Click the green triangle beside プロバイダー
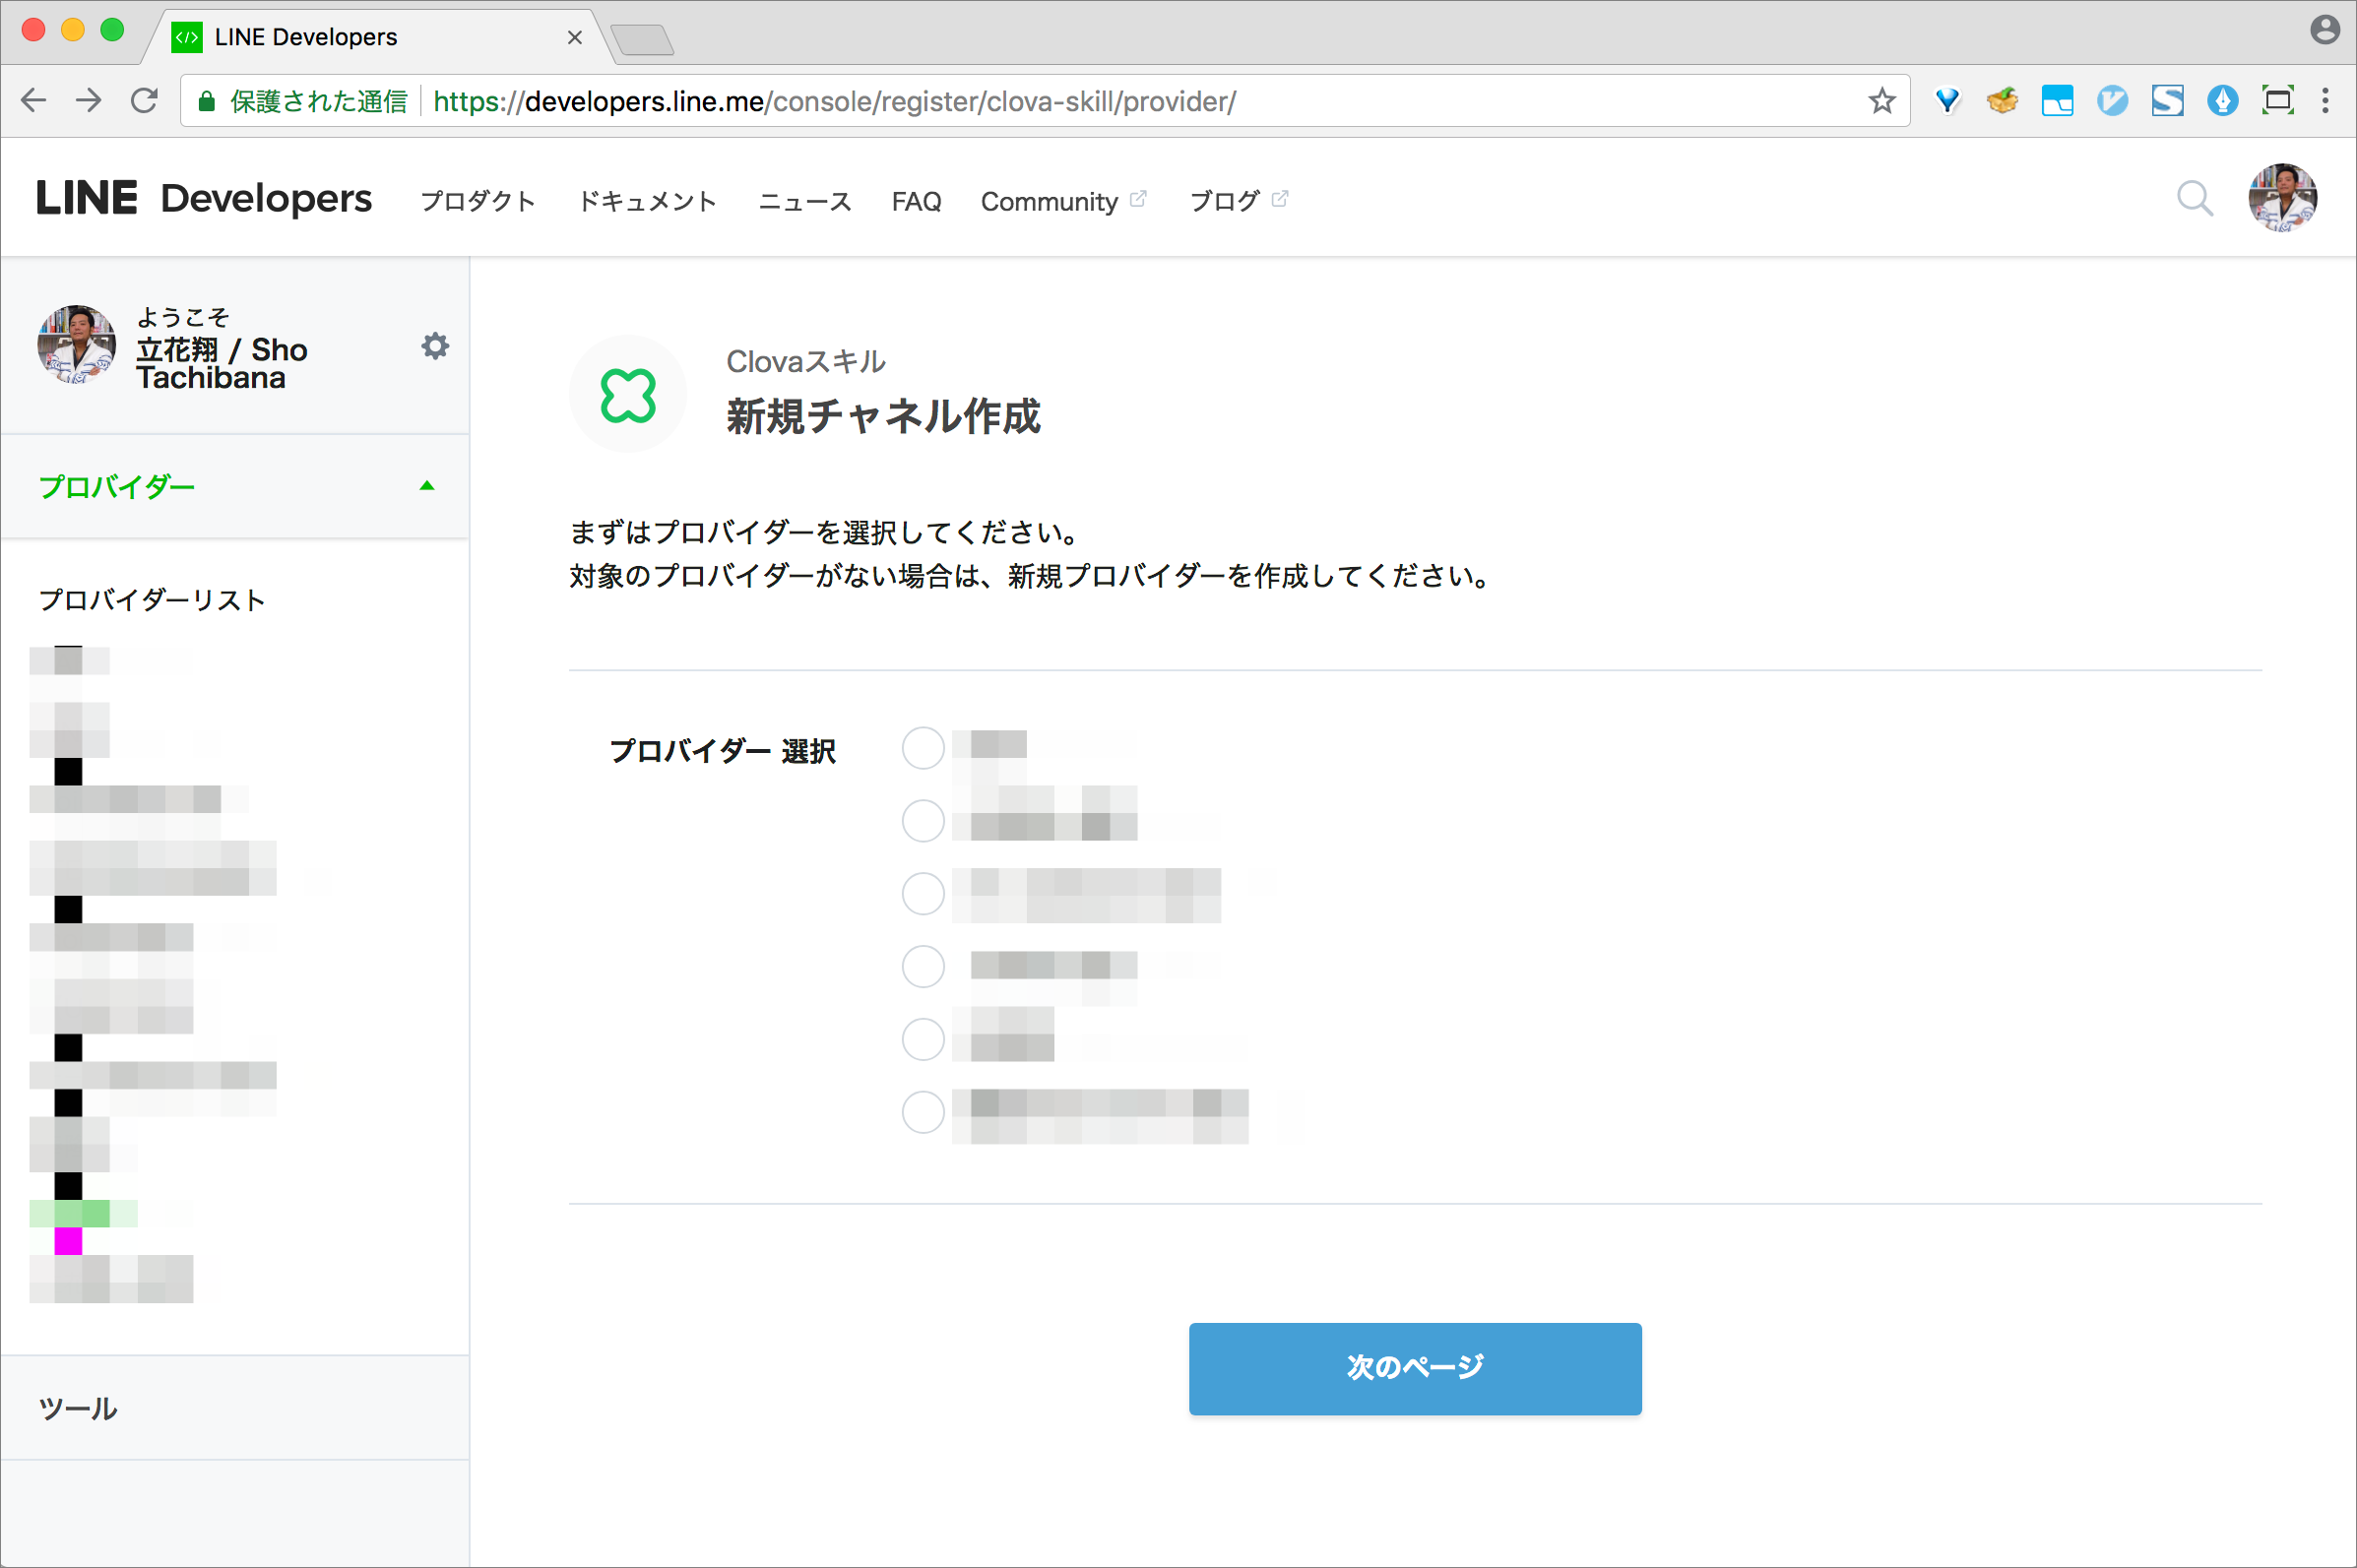This screenshot has height=1568, width=2357. pyautogui.click(x=427, y=486)
